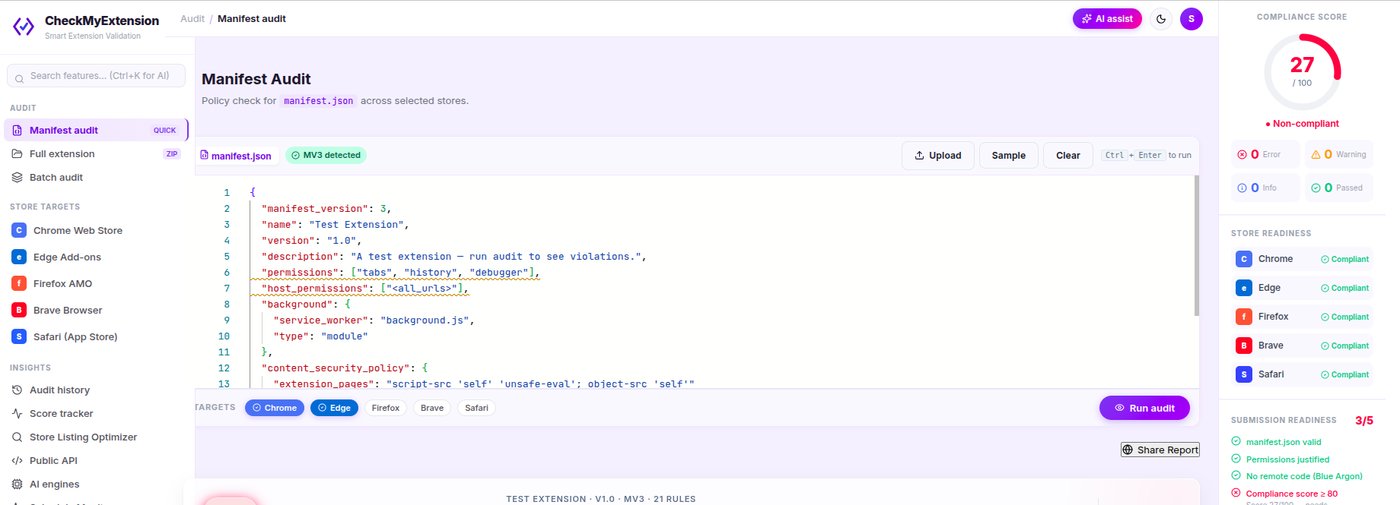Select Manifest audit in the sidebar

96,130
